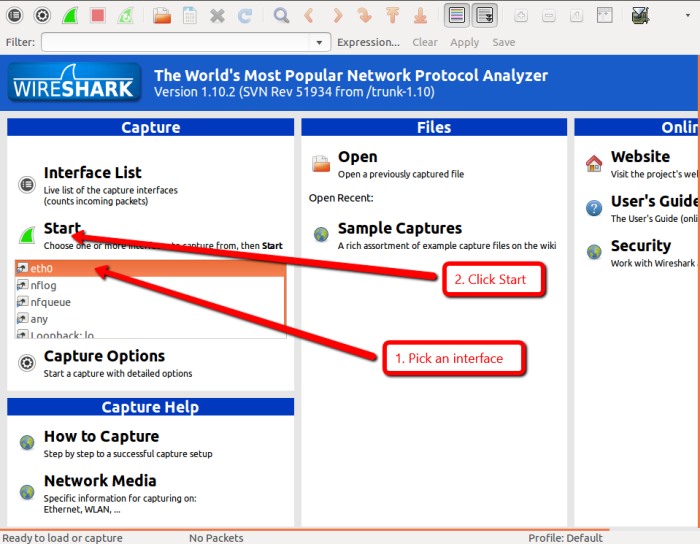Click gear icon beside Capture Options
Viewport: 700px width, 544px height.
coord(27,363)
